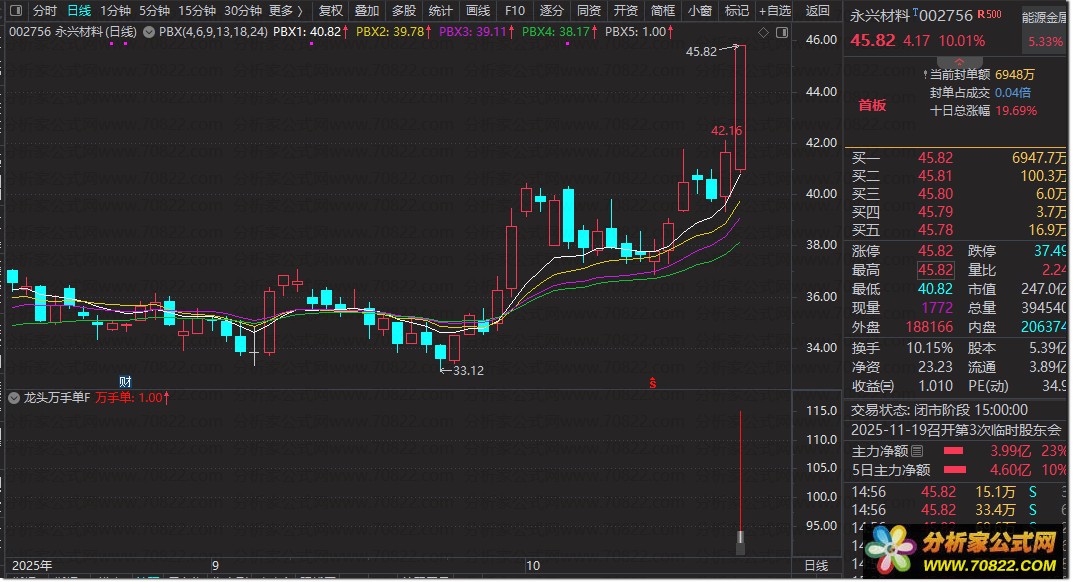The image size is (1073, 582).
Task: Switch to the 30分钟 period
Action: coord(243,10)
